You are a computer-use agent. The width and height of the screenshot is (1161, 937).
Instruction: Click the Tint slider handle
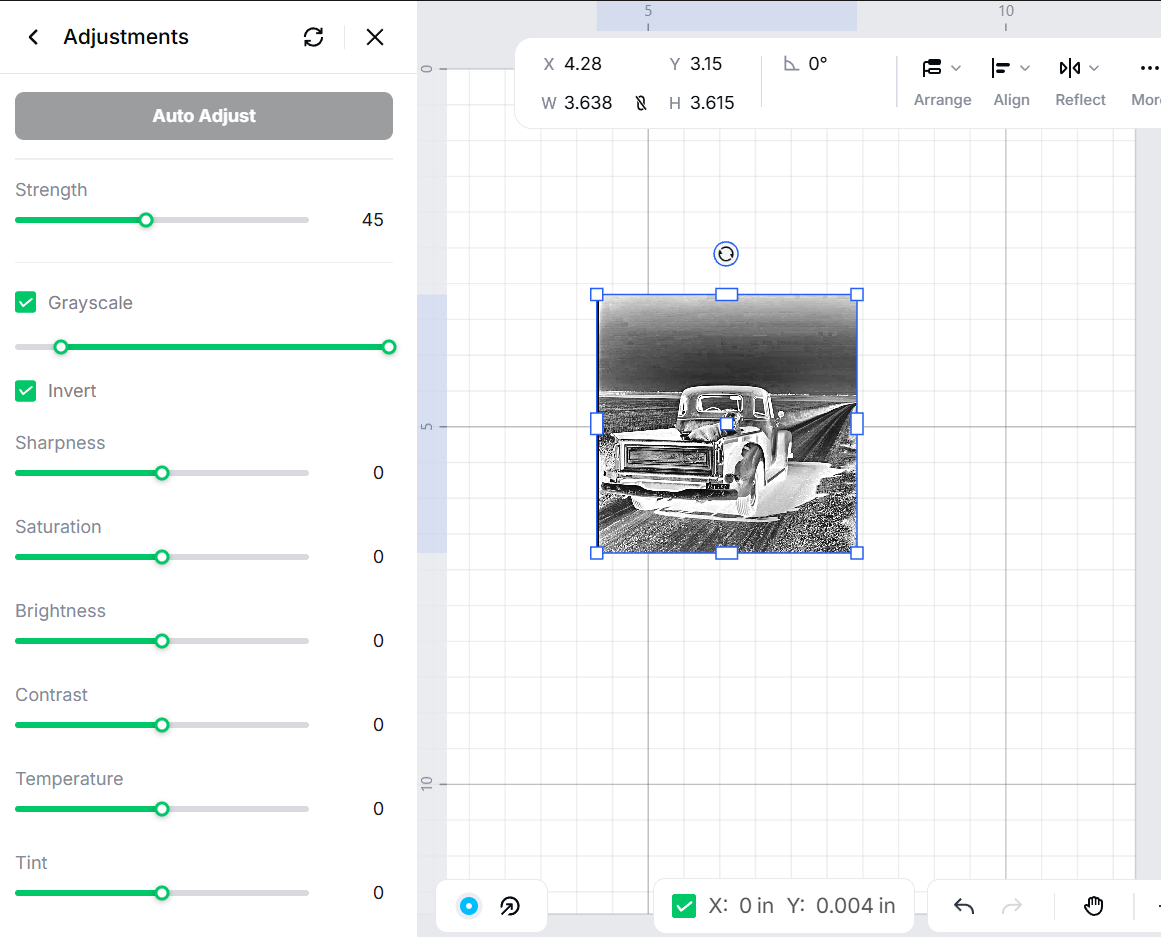(162, 893)
